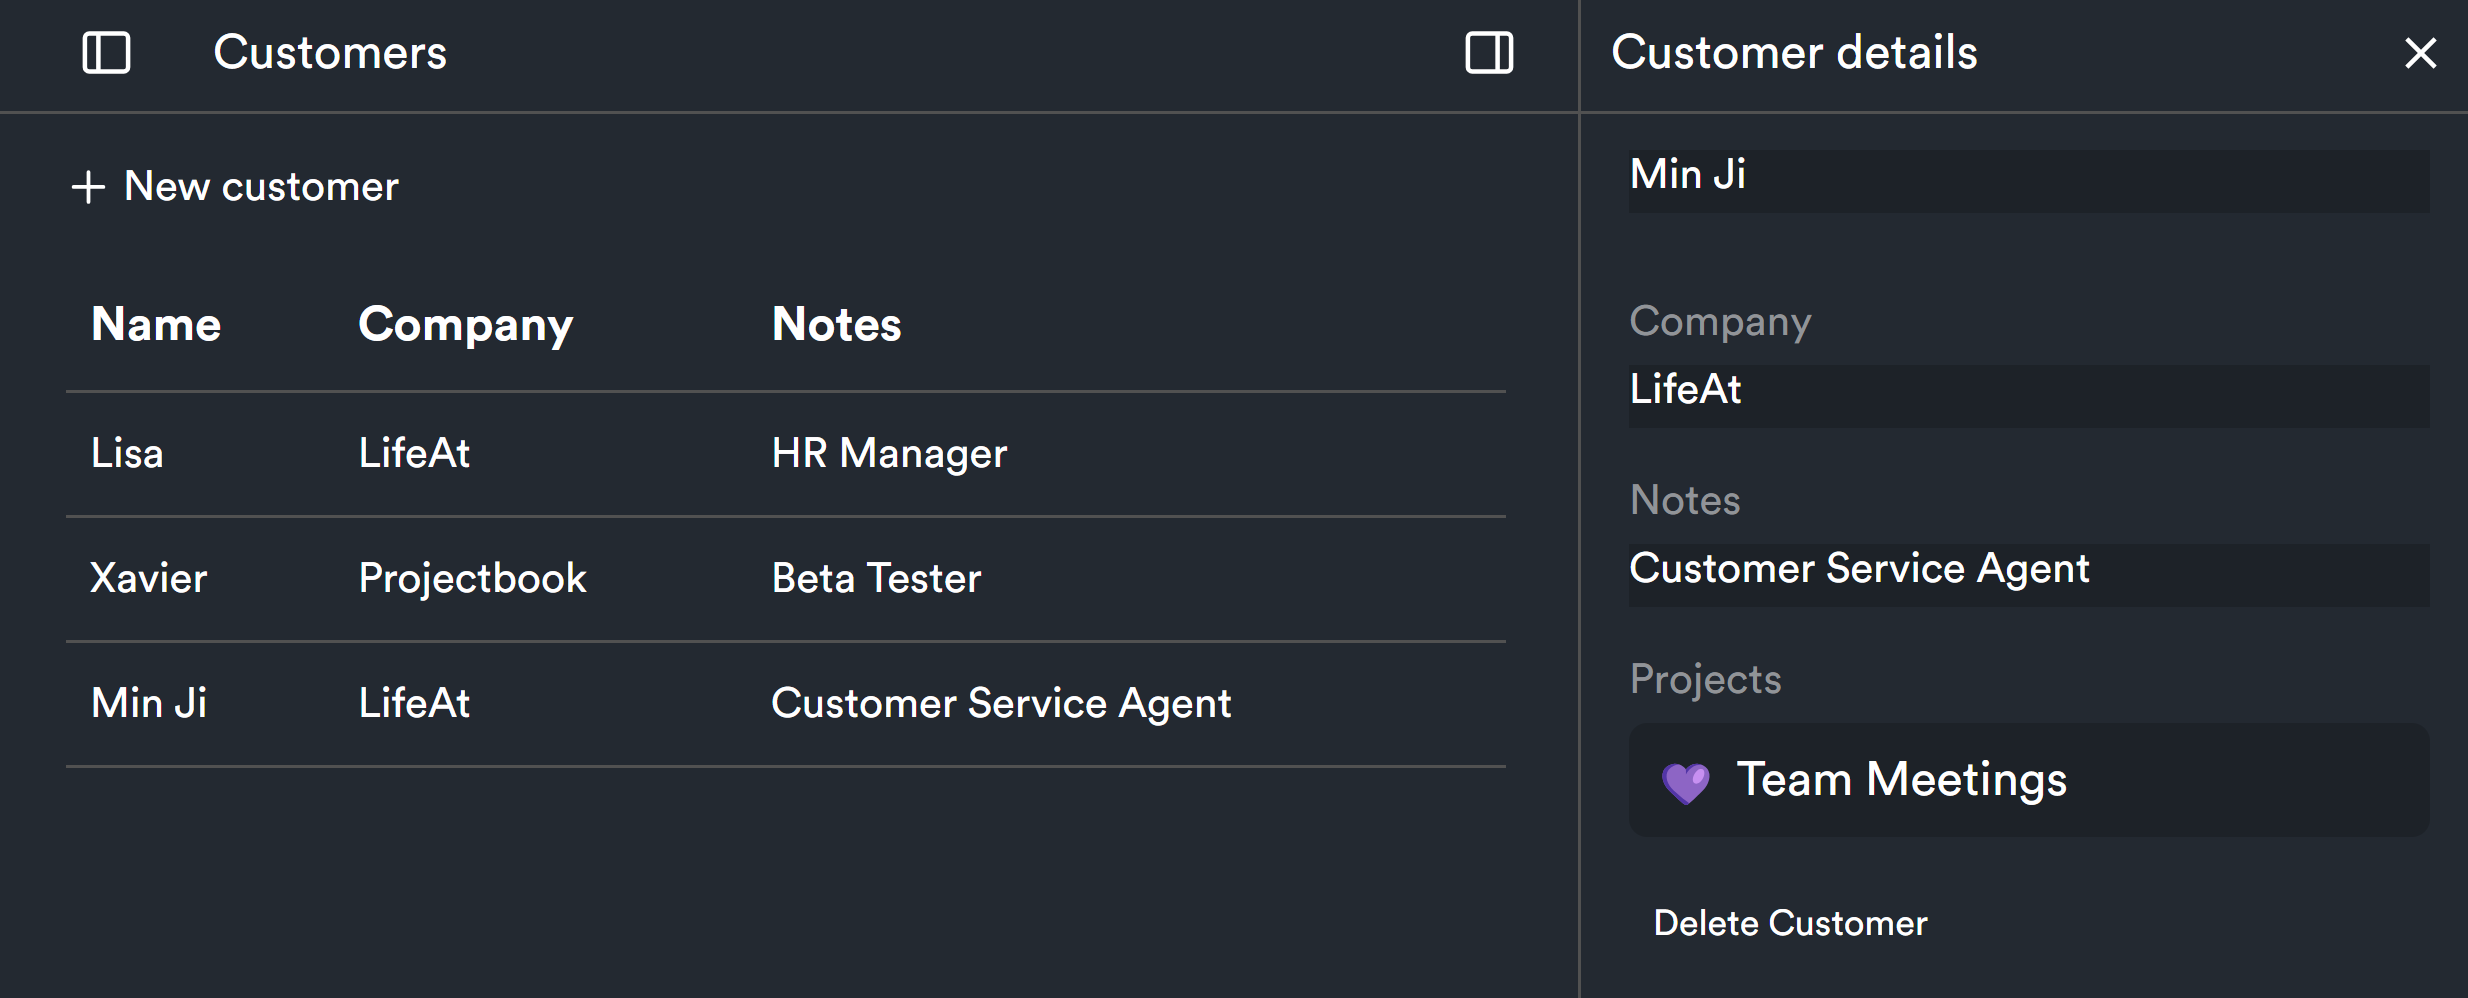Screen dimensions: 2468x998
Task: Click the Beta Tester note cell
Action: point(876,579)
